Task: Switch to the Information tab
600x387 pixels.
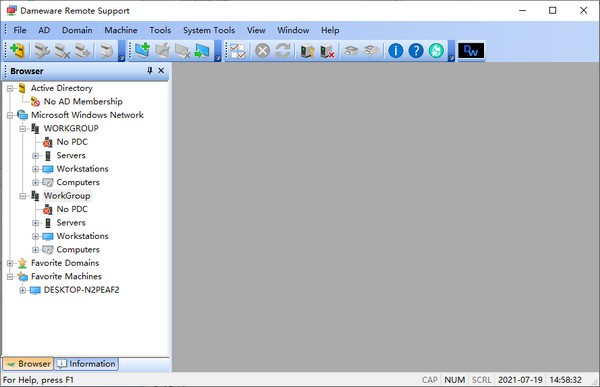Action: [x=86, y=364]
